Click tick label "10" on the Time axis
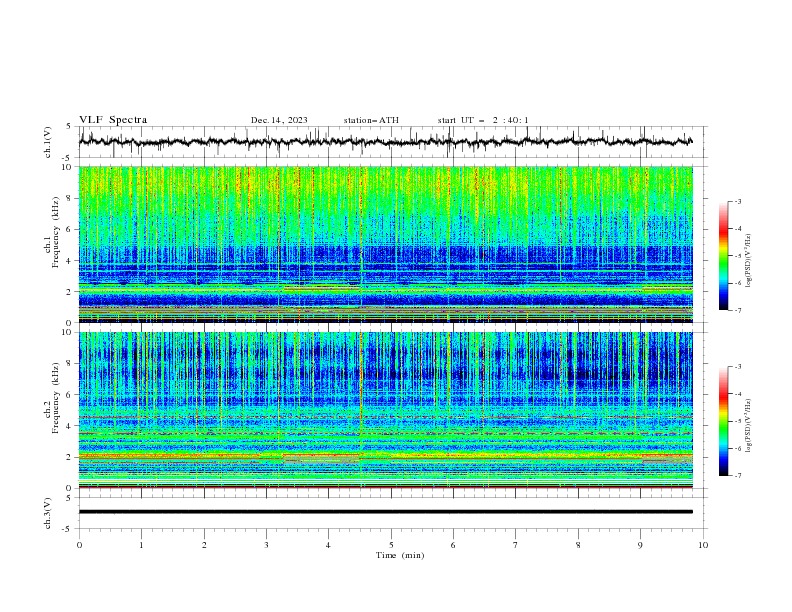Screen dimensions: 792x612 click(x=703, y=545)
